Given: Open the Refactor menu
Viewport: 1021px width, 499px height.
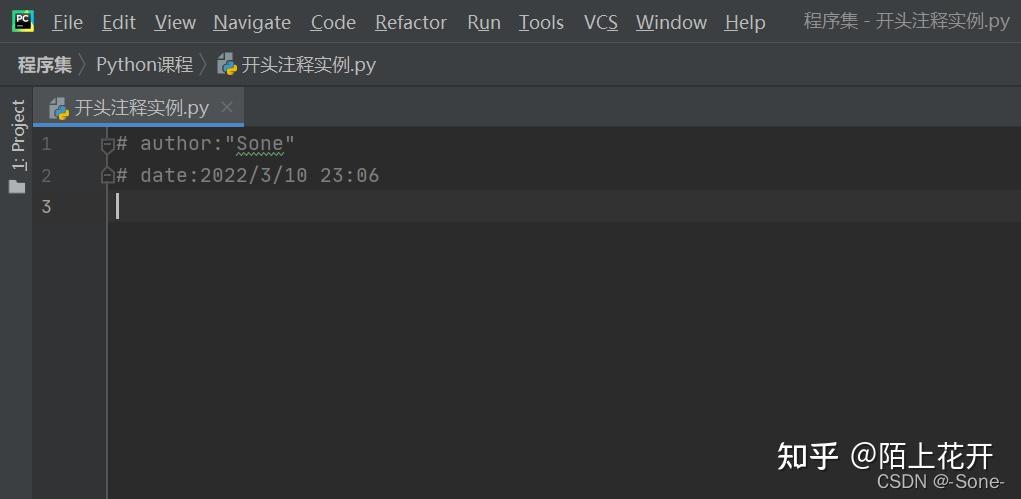Looking at the screenshot, I should coord(411,23).
